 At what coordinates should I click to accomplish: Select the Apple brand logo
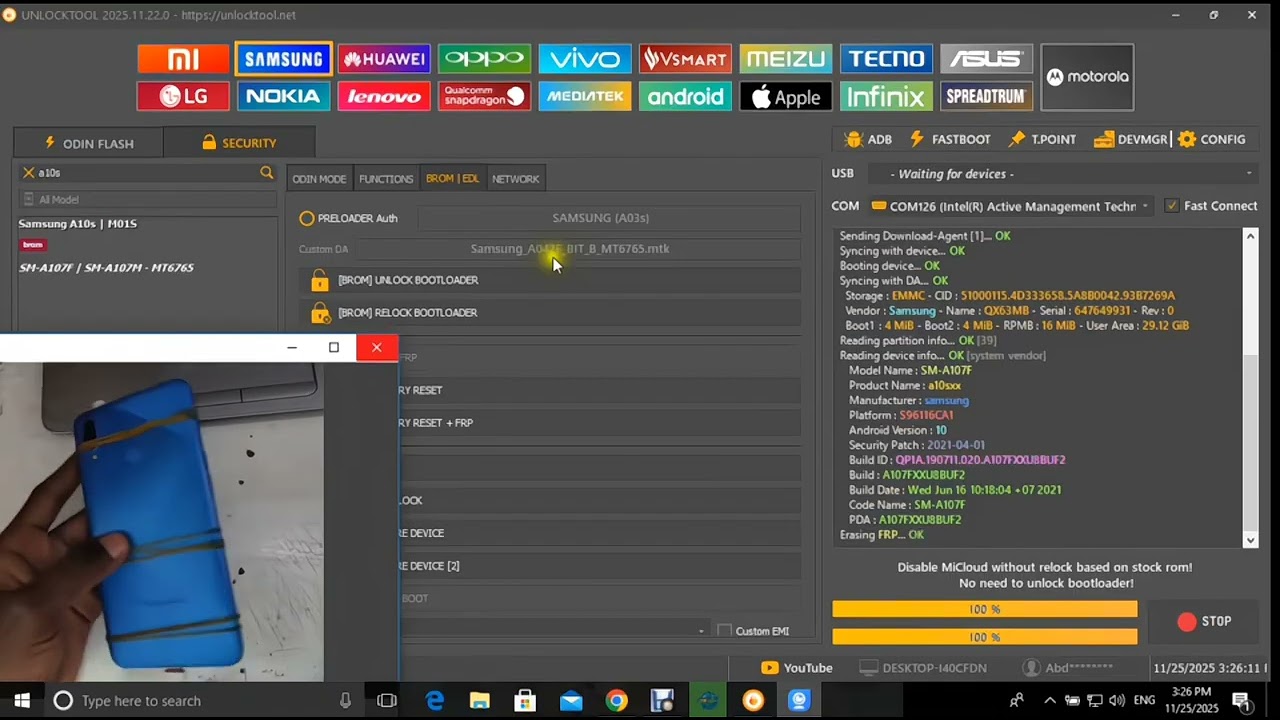[786, 96]
